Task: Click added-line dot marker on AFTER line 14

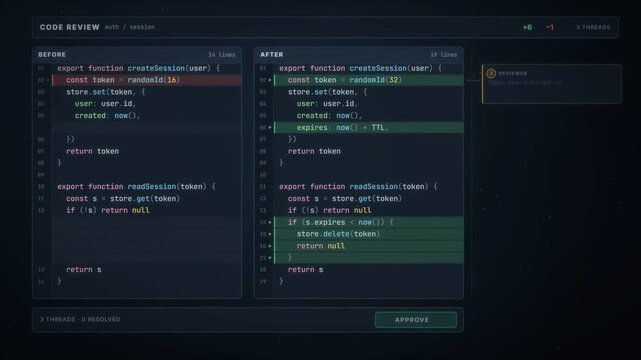Action: 270,222
